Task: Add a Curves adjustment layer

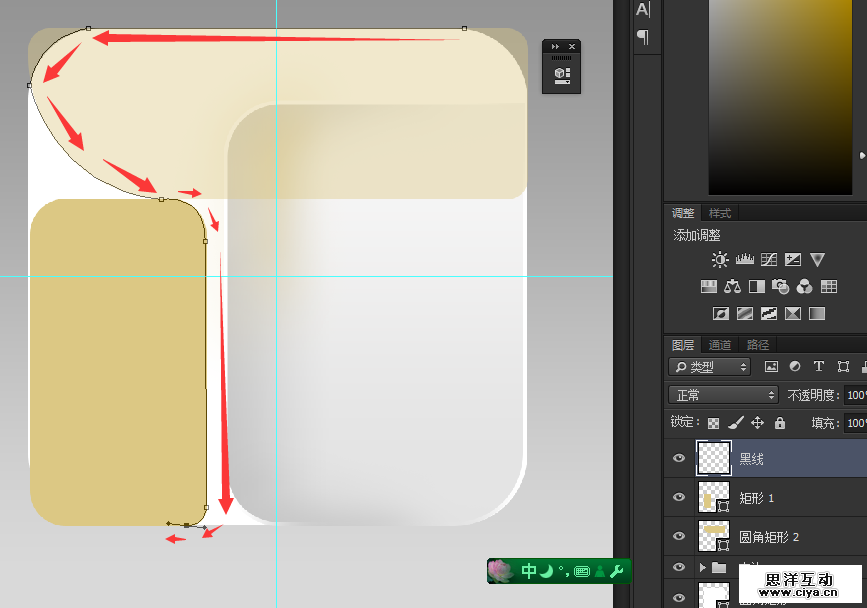Action: tap(769, 260)
